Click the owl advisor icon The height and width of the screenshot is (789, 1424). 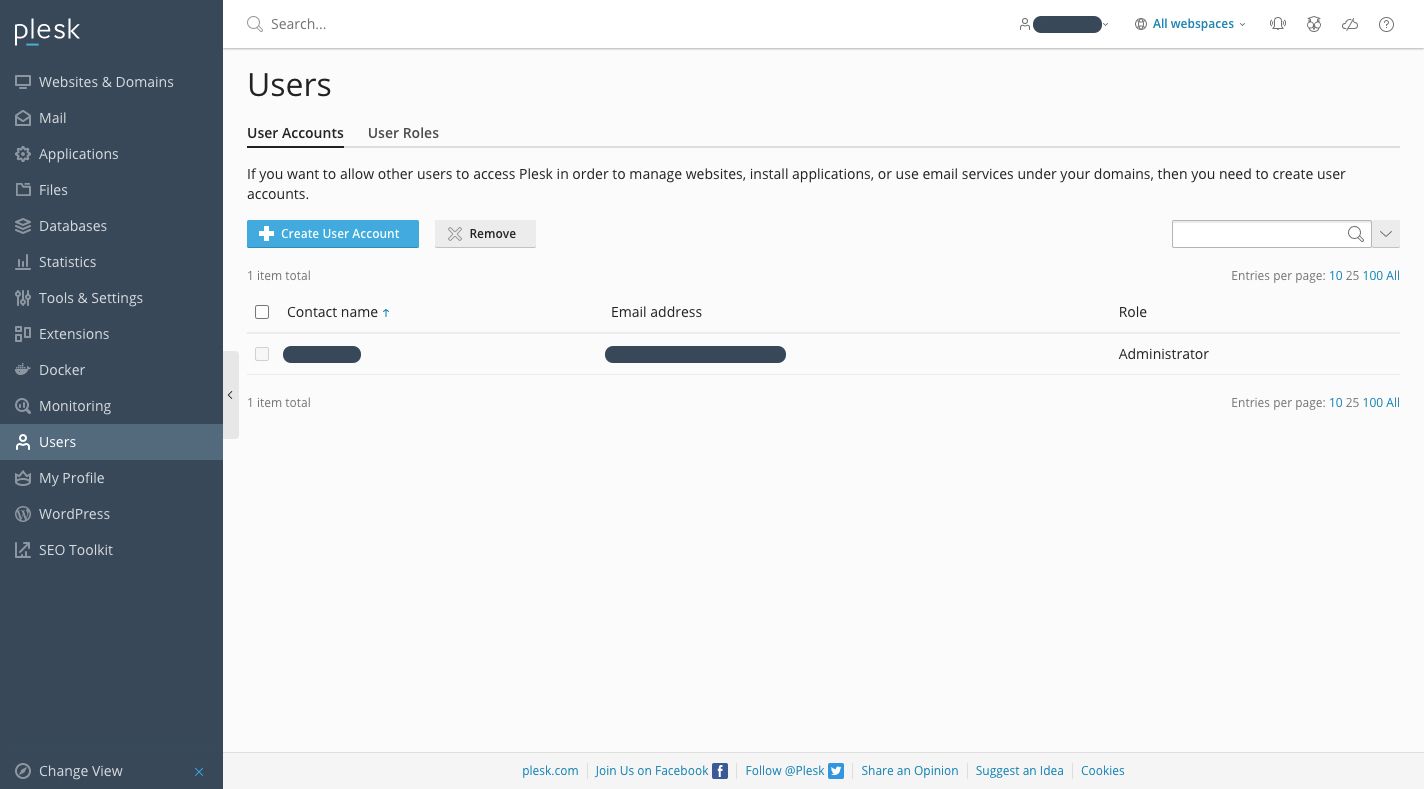click(x=1314, y=24)
